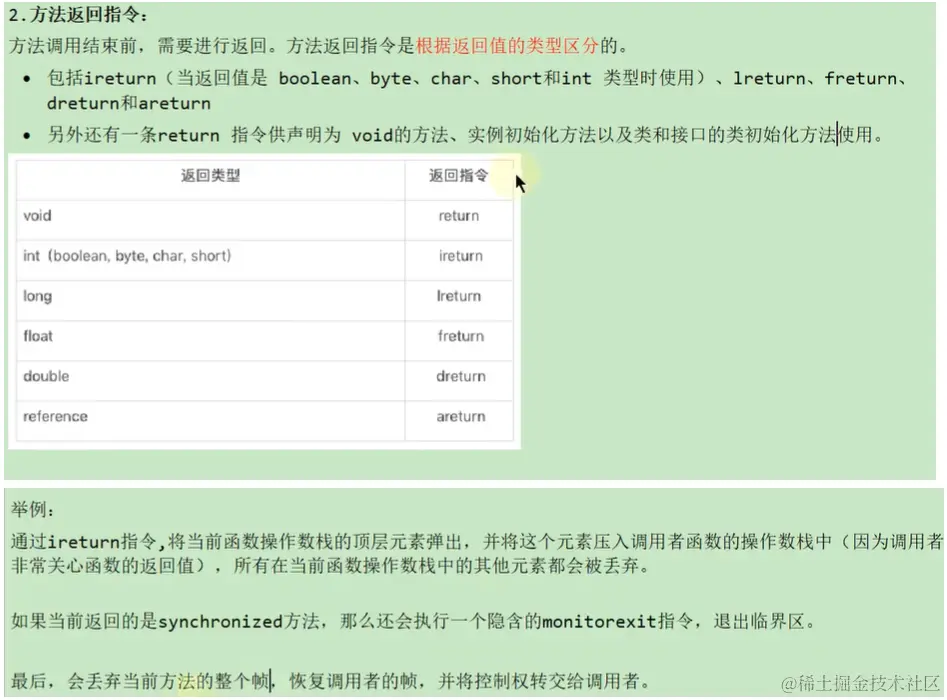Click the 举例 label below the table

point(30,508)
